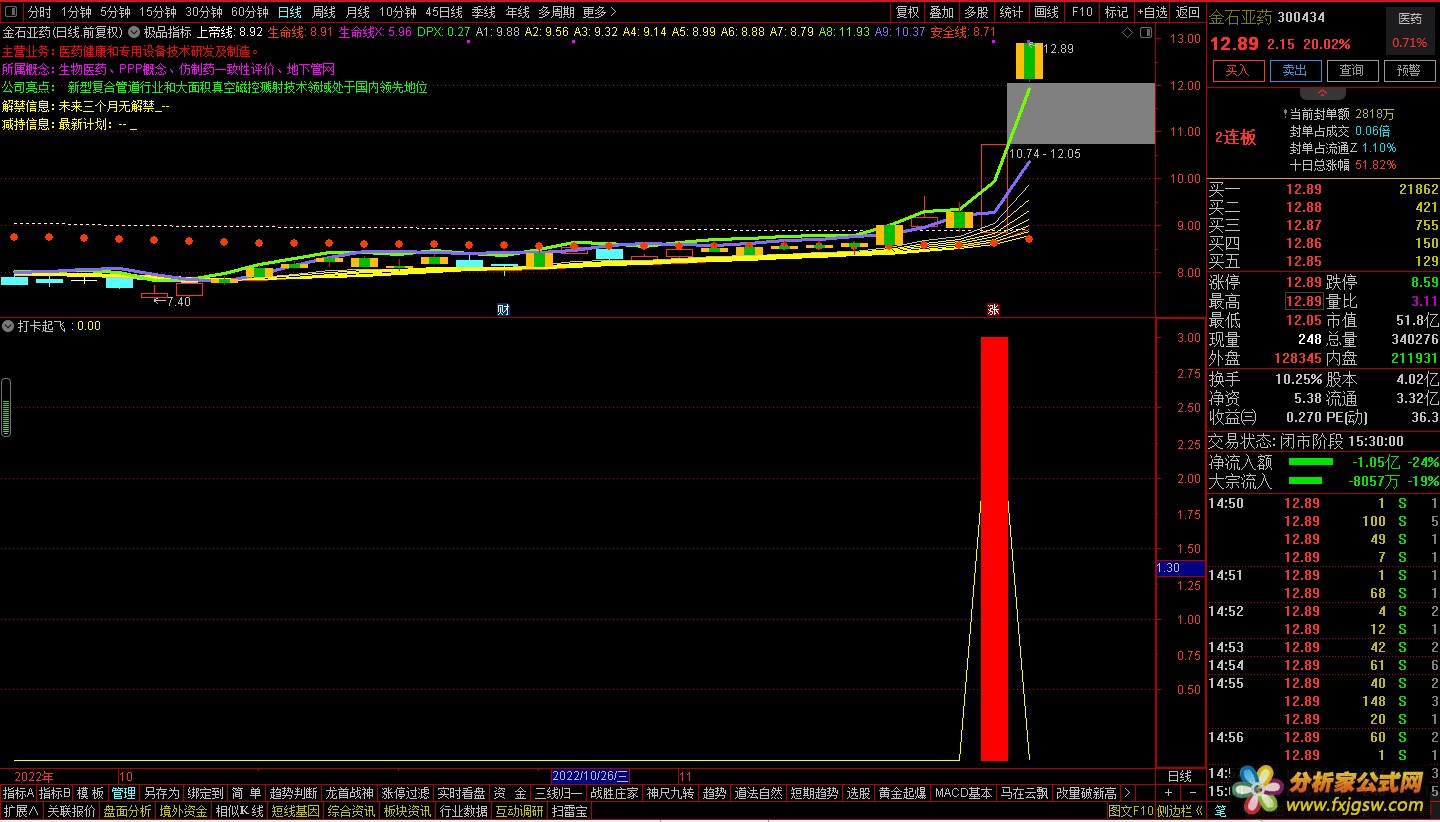Image resolution: width=1440 pixels, height=822 pixels.
Task: Switch to 月线 monthly chart
Action: 357,12
